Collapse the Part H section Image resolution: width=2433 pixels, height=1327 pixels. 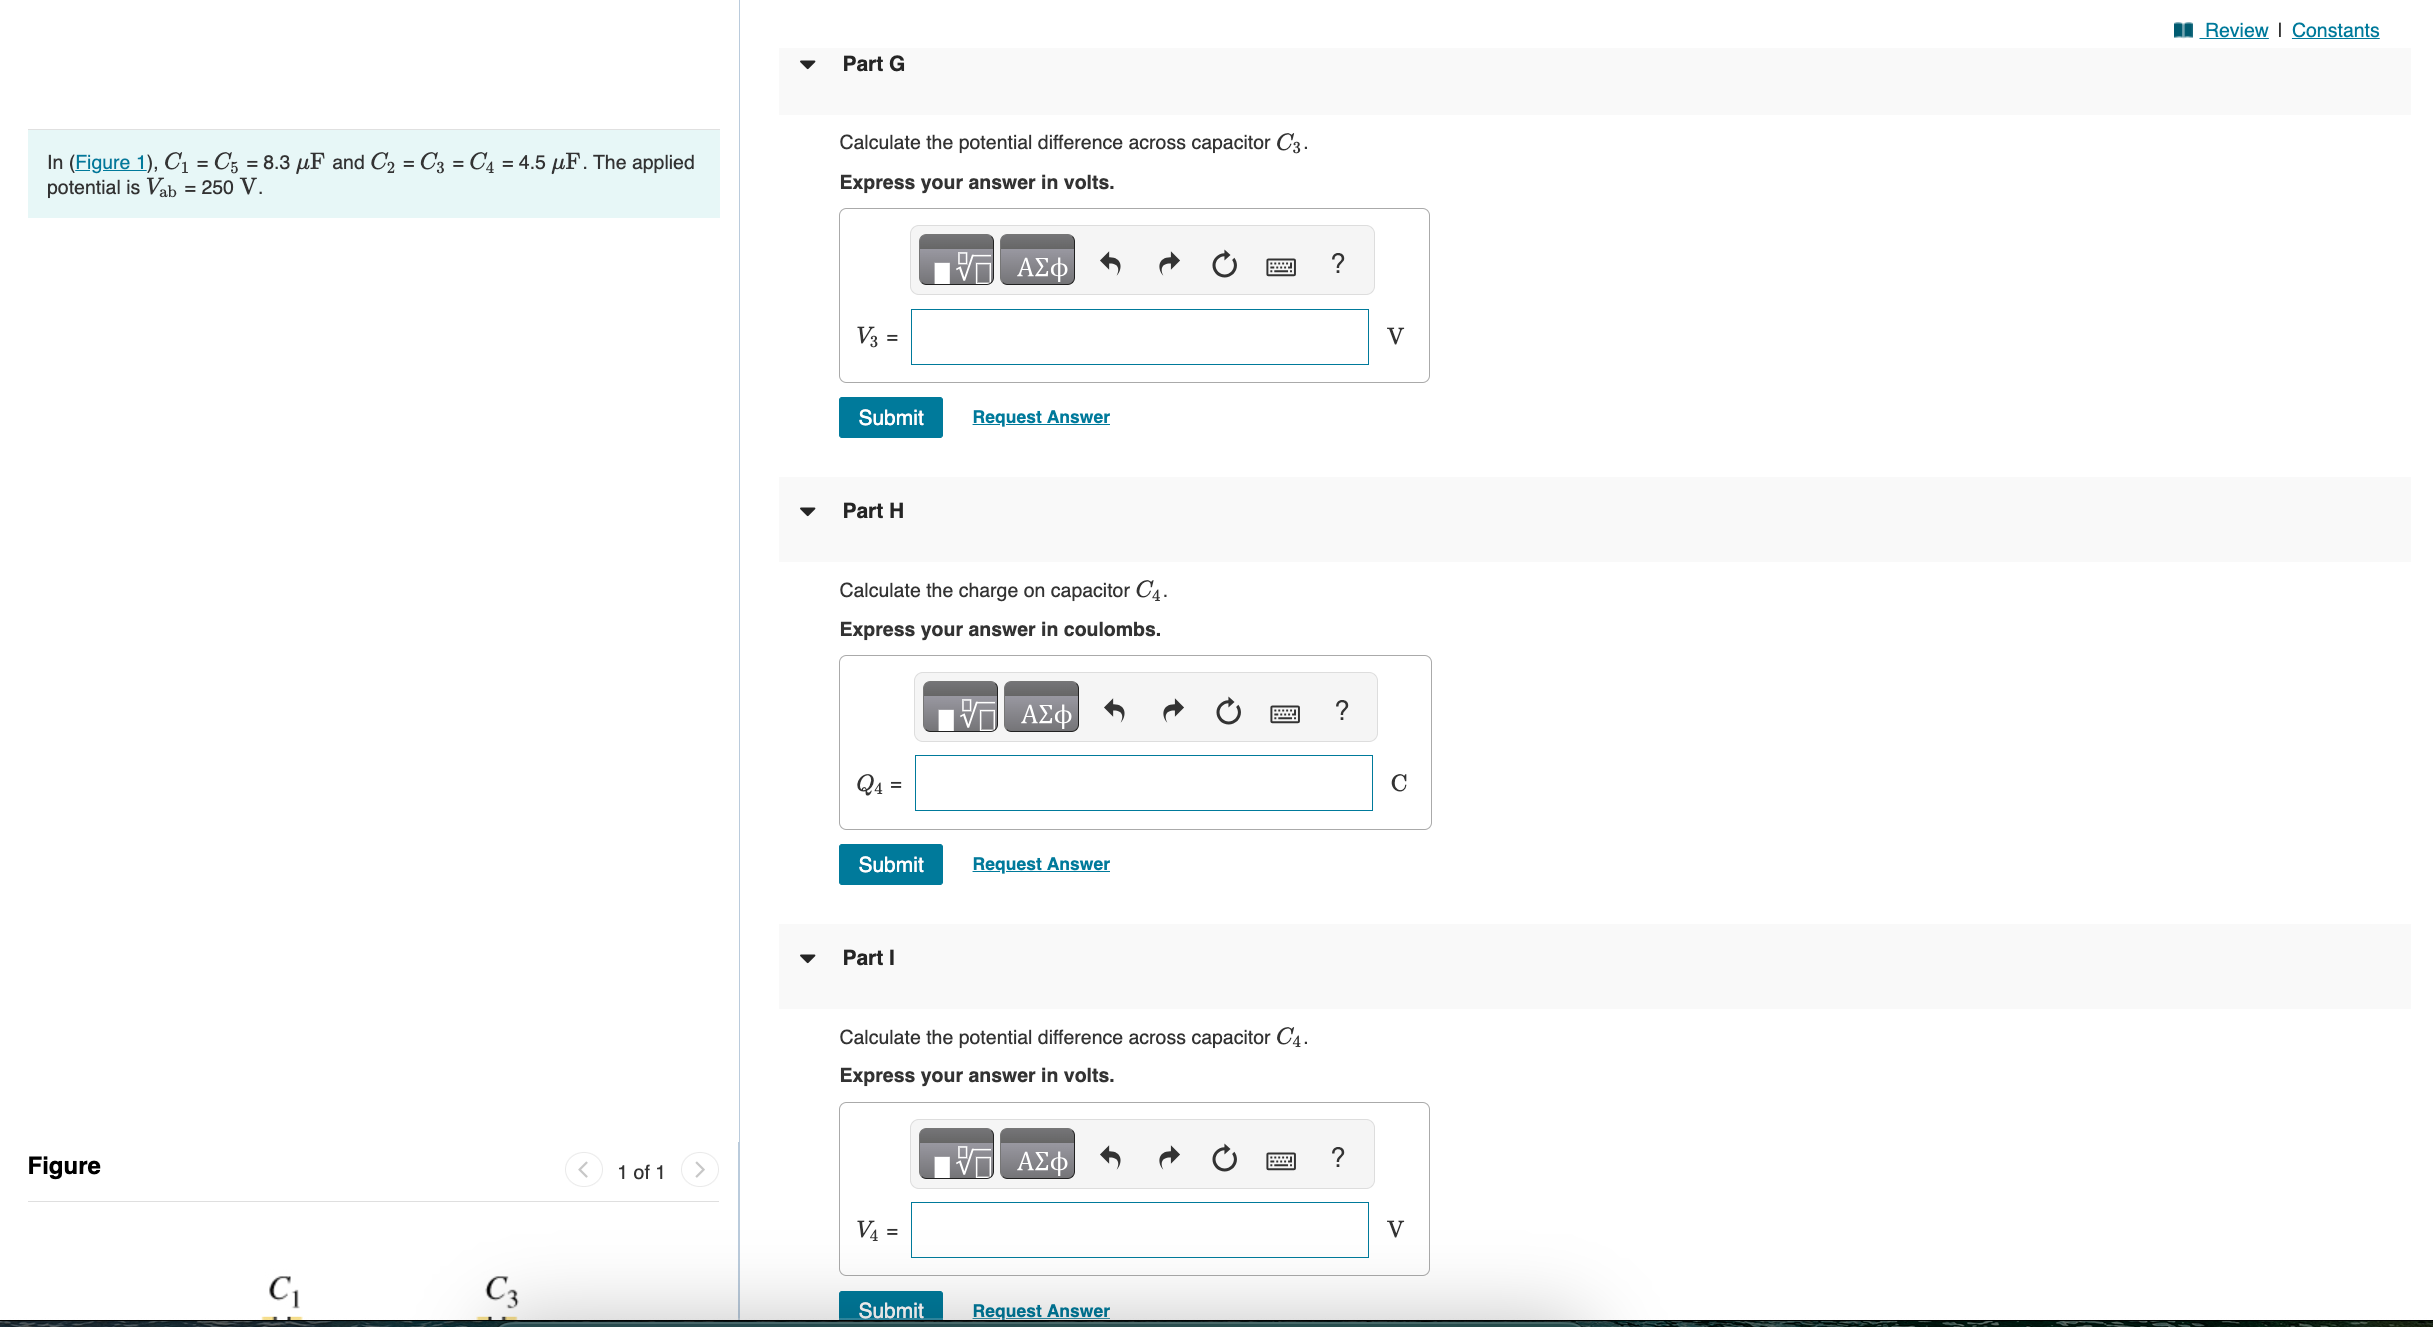click(808, 511)
